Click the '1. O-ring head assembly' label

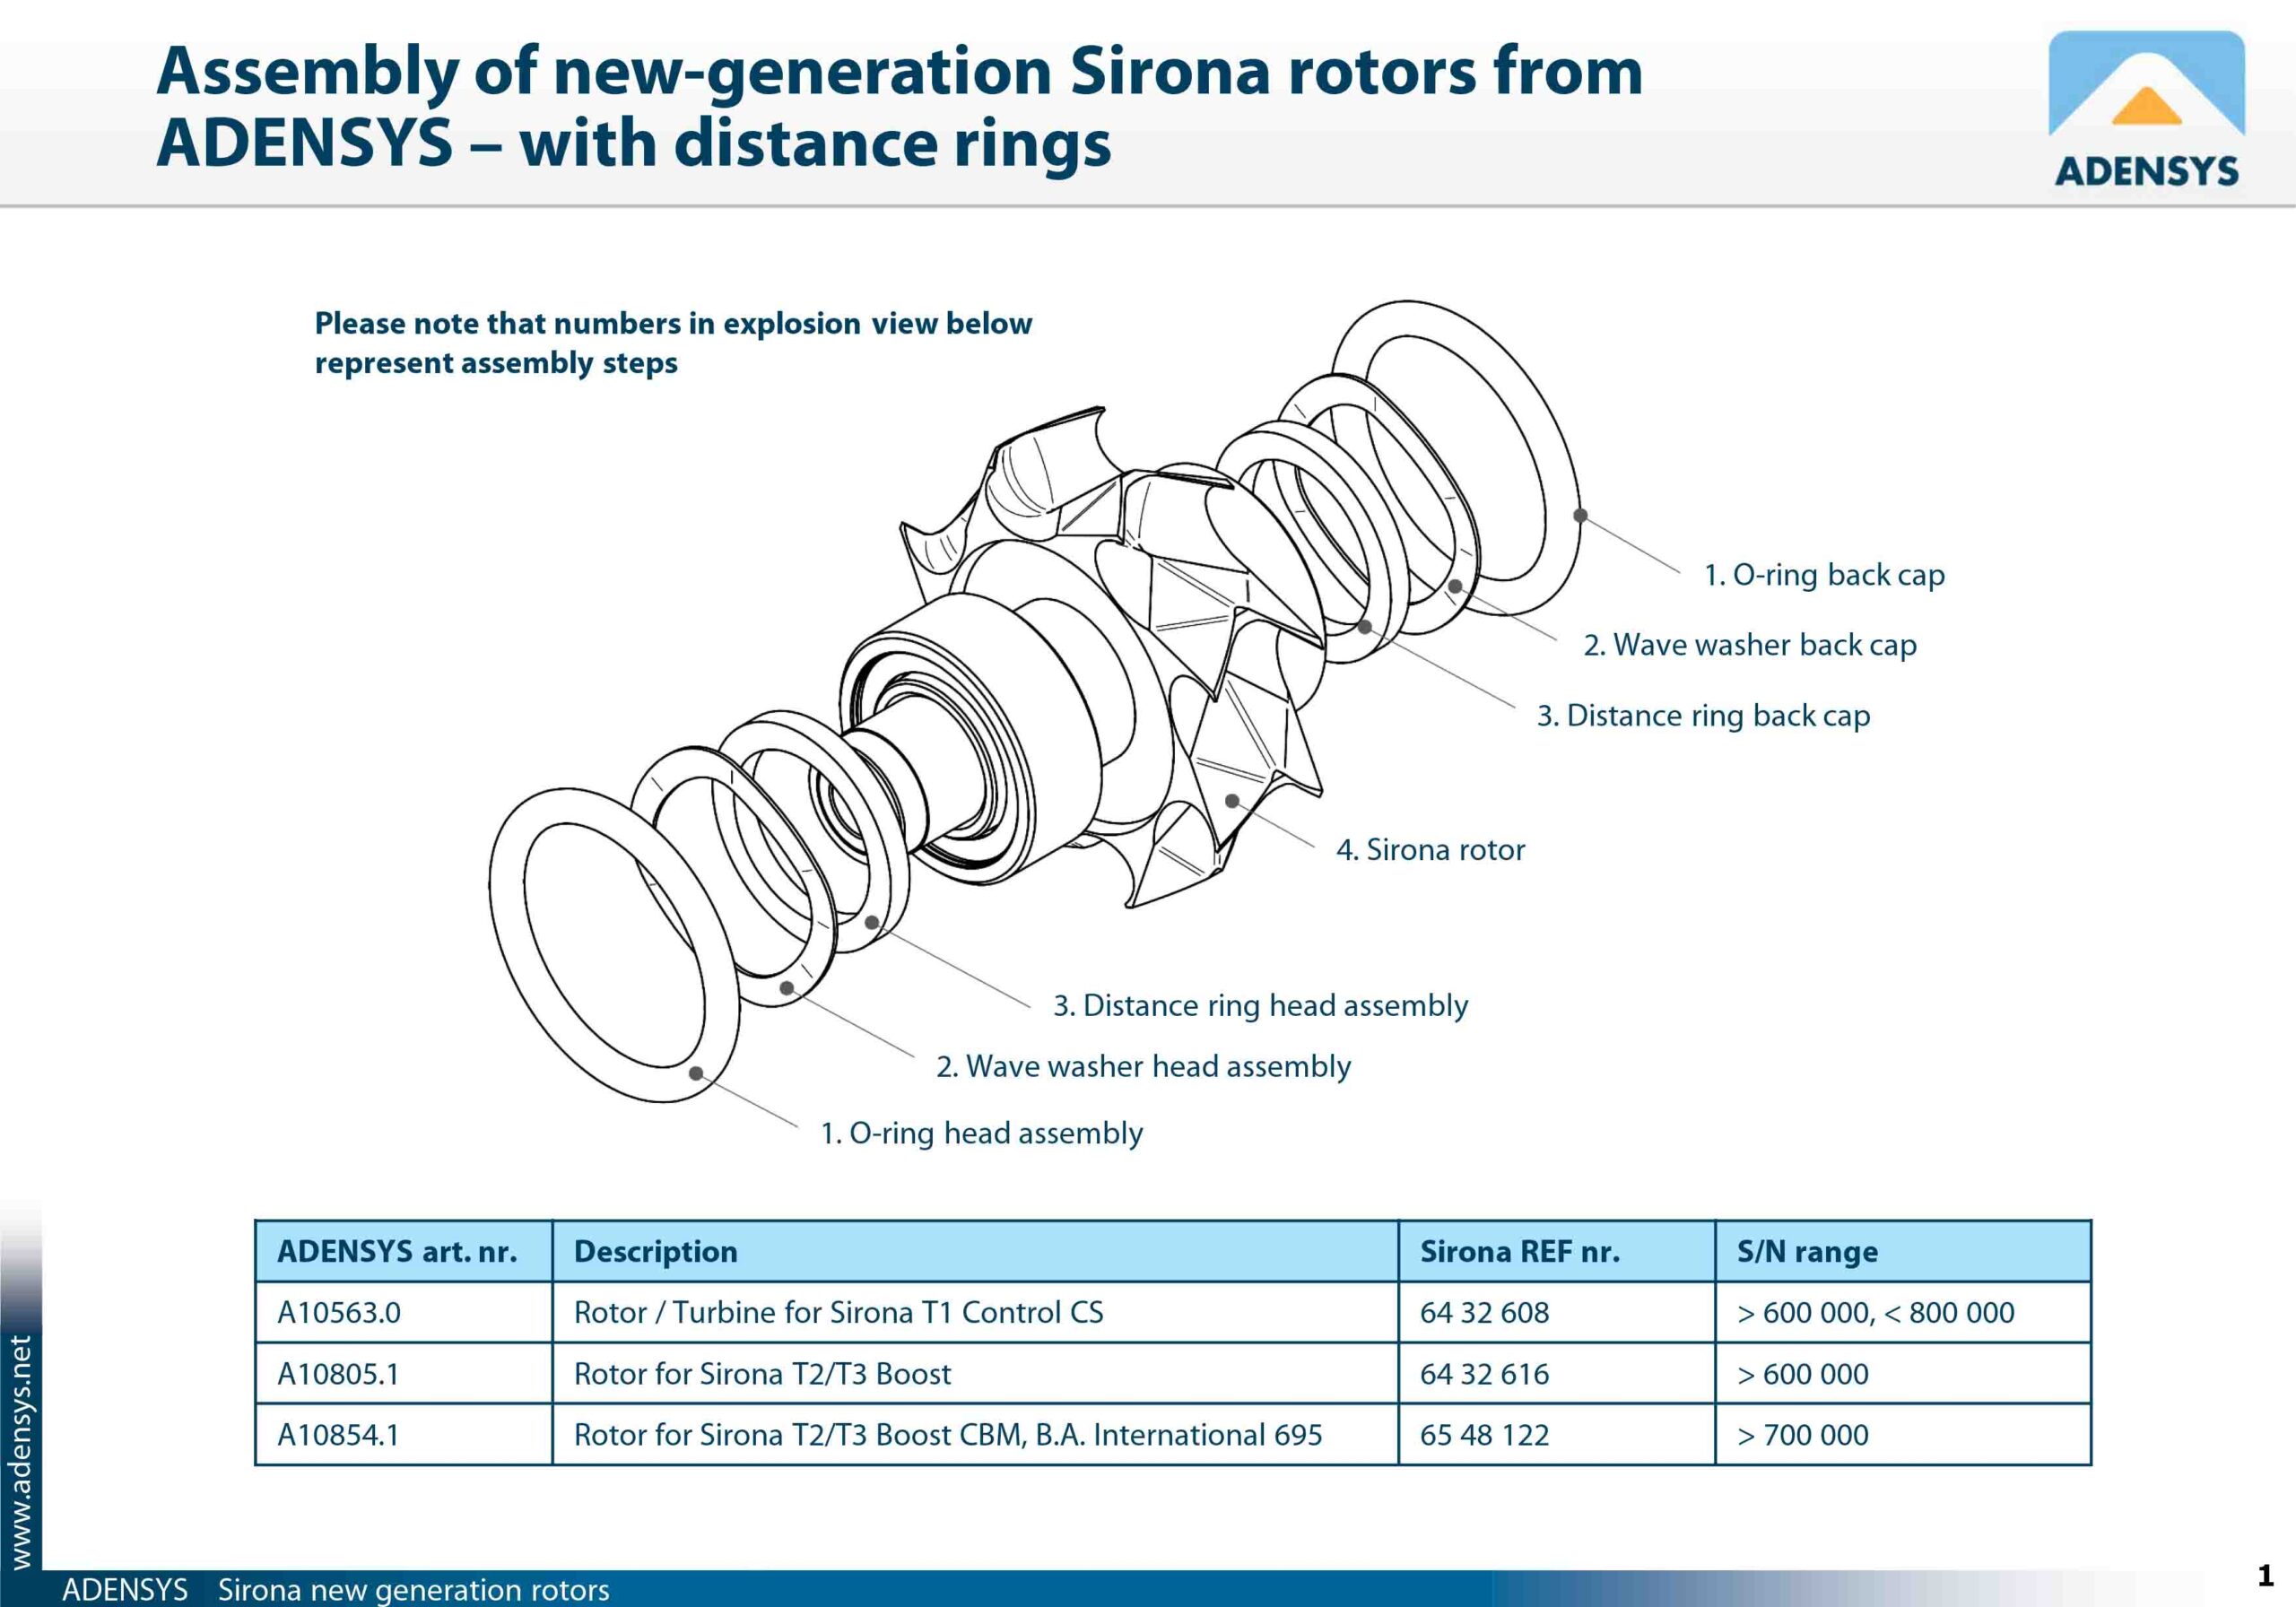point(981,1133)
